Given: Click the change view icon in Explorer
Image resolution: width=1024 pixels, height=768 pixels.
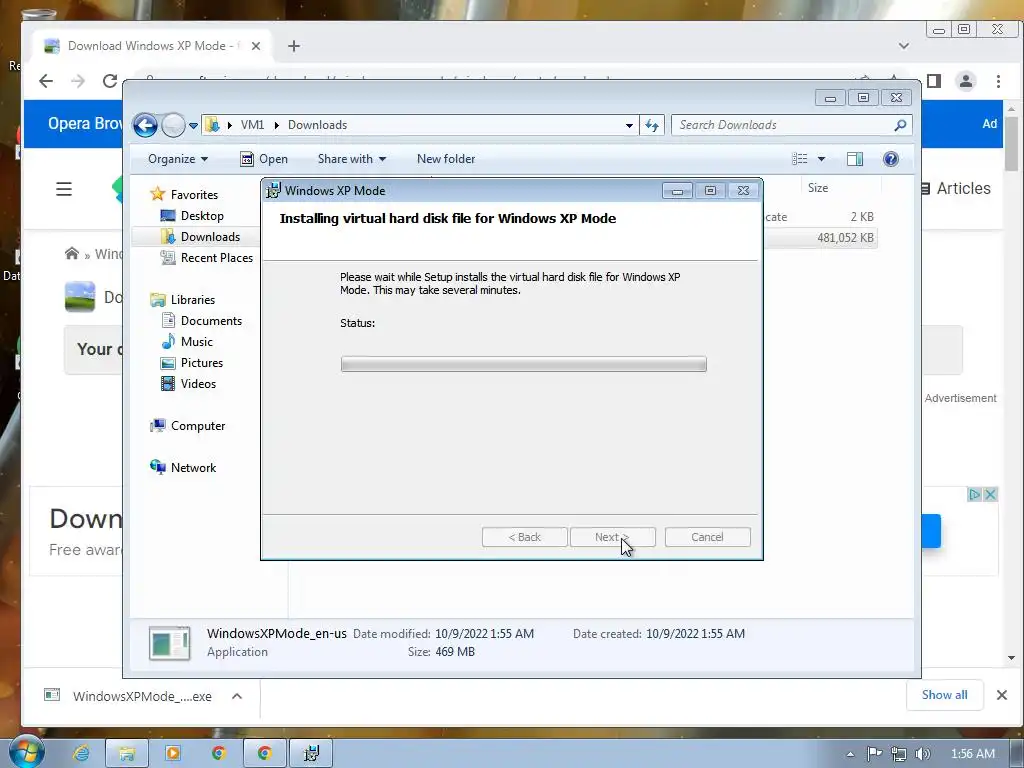Looking at the screenshot, I should [x=799, y=159].
